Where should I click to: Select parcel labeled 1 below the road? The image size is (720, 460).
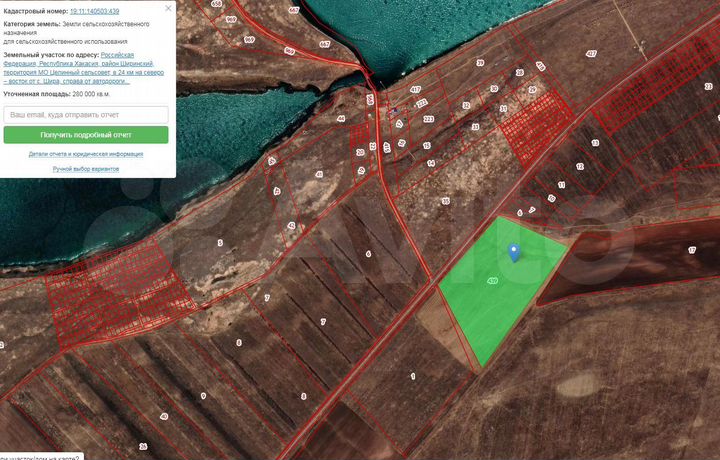[x=413, y=376]
